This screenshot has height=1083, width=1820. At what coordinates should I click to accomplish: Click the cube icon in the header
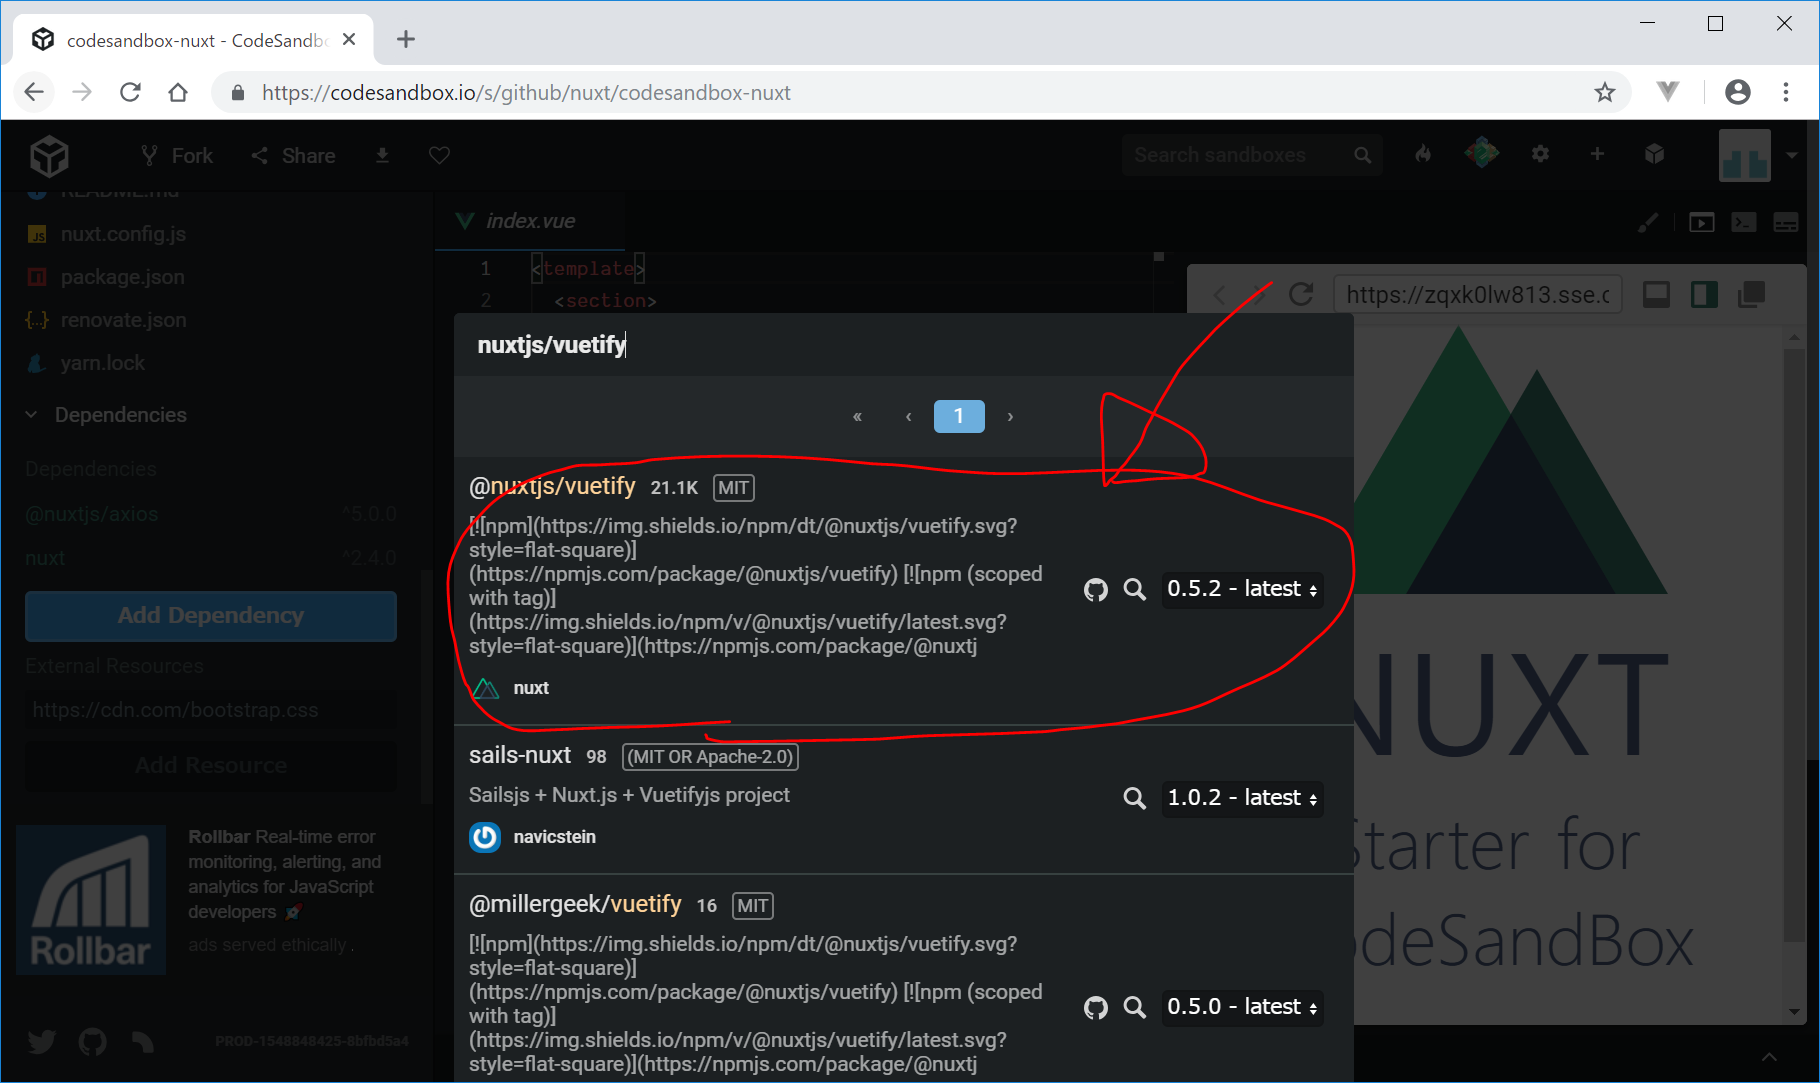pos(1654,154)
